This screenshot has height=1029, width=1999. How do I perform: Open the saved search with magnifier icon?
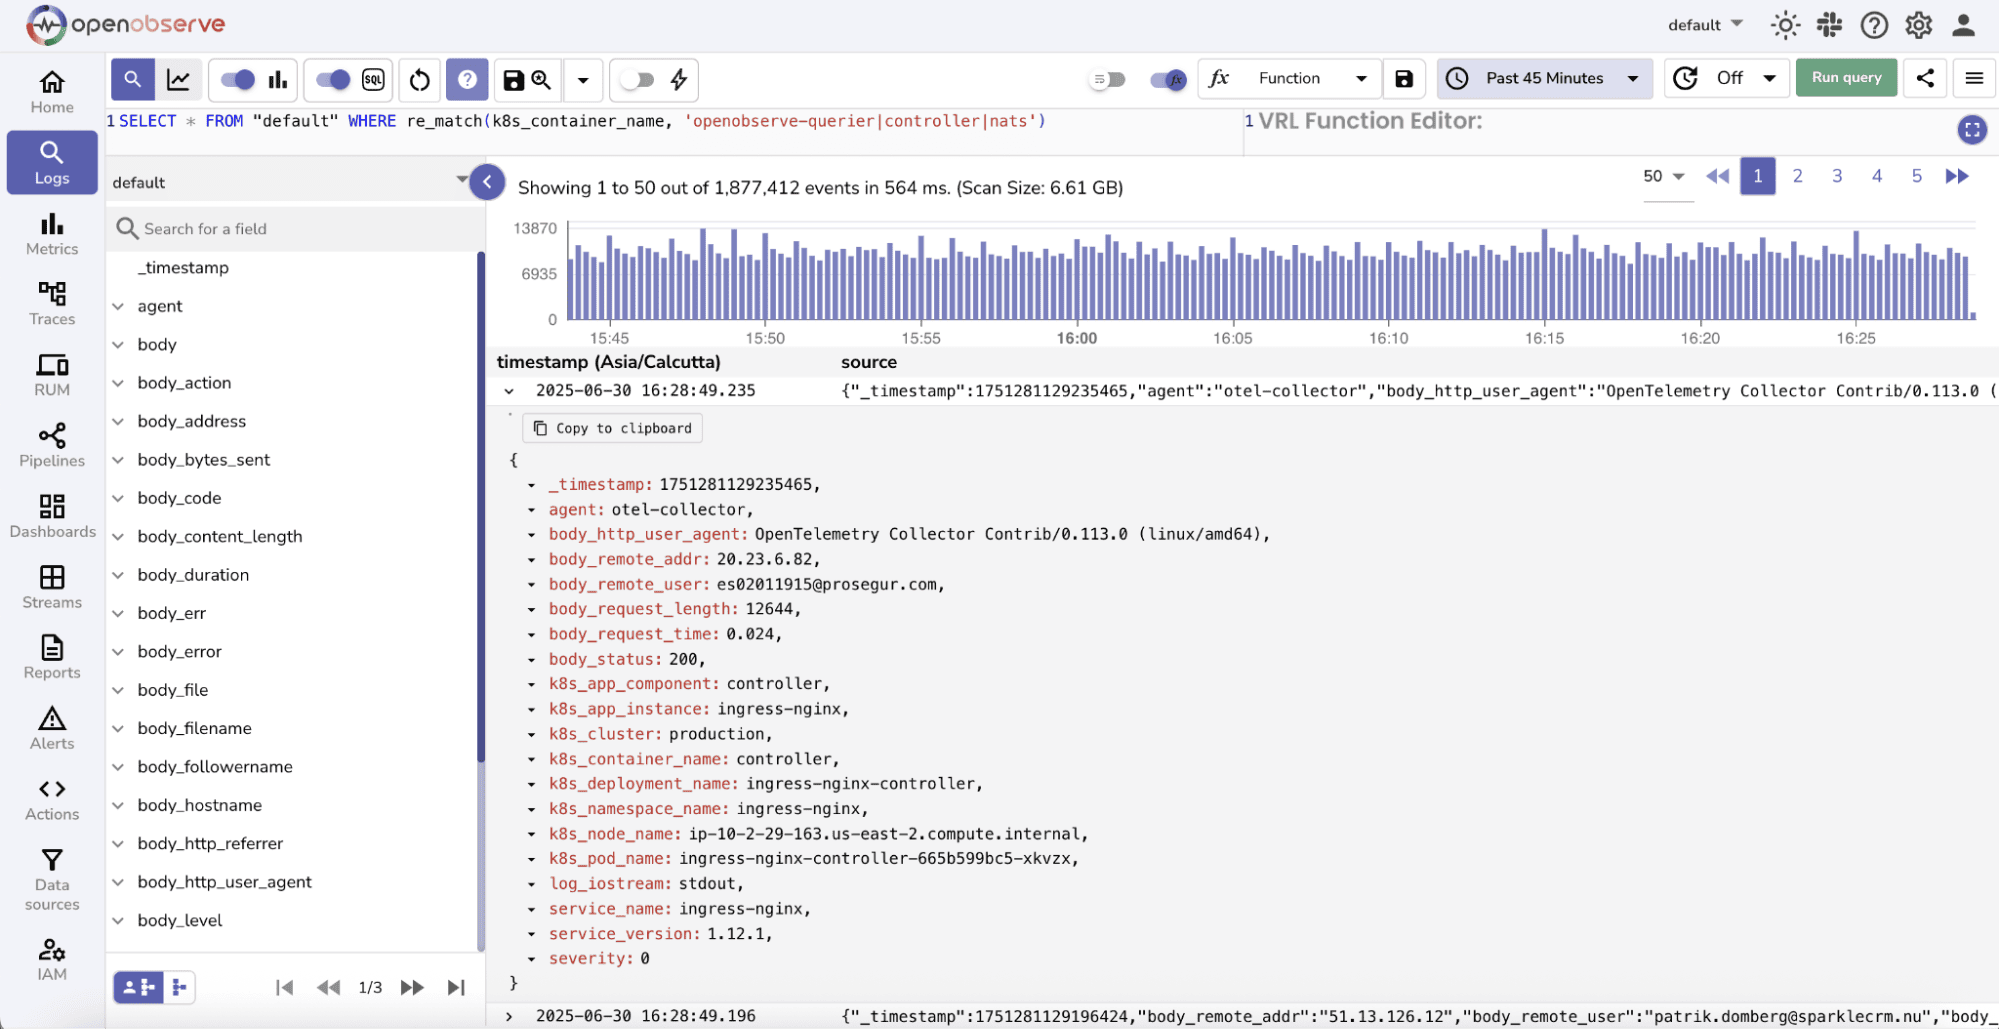541,80
